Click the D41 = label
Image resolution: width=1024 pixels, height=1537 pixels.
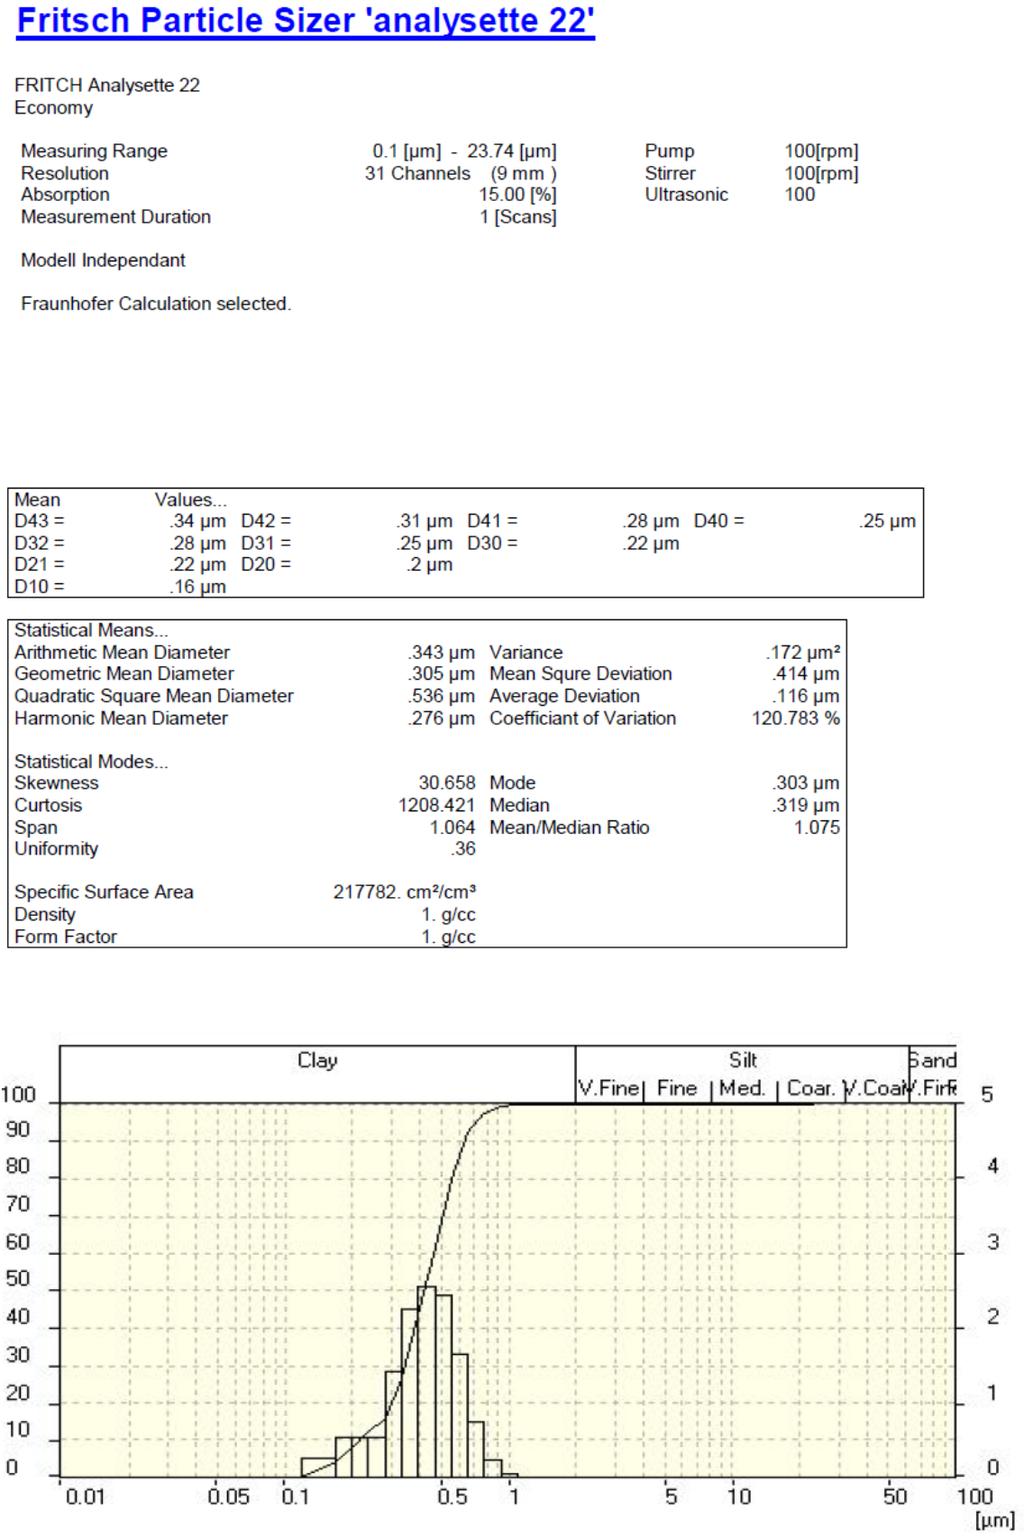[x=492, y=521]
